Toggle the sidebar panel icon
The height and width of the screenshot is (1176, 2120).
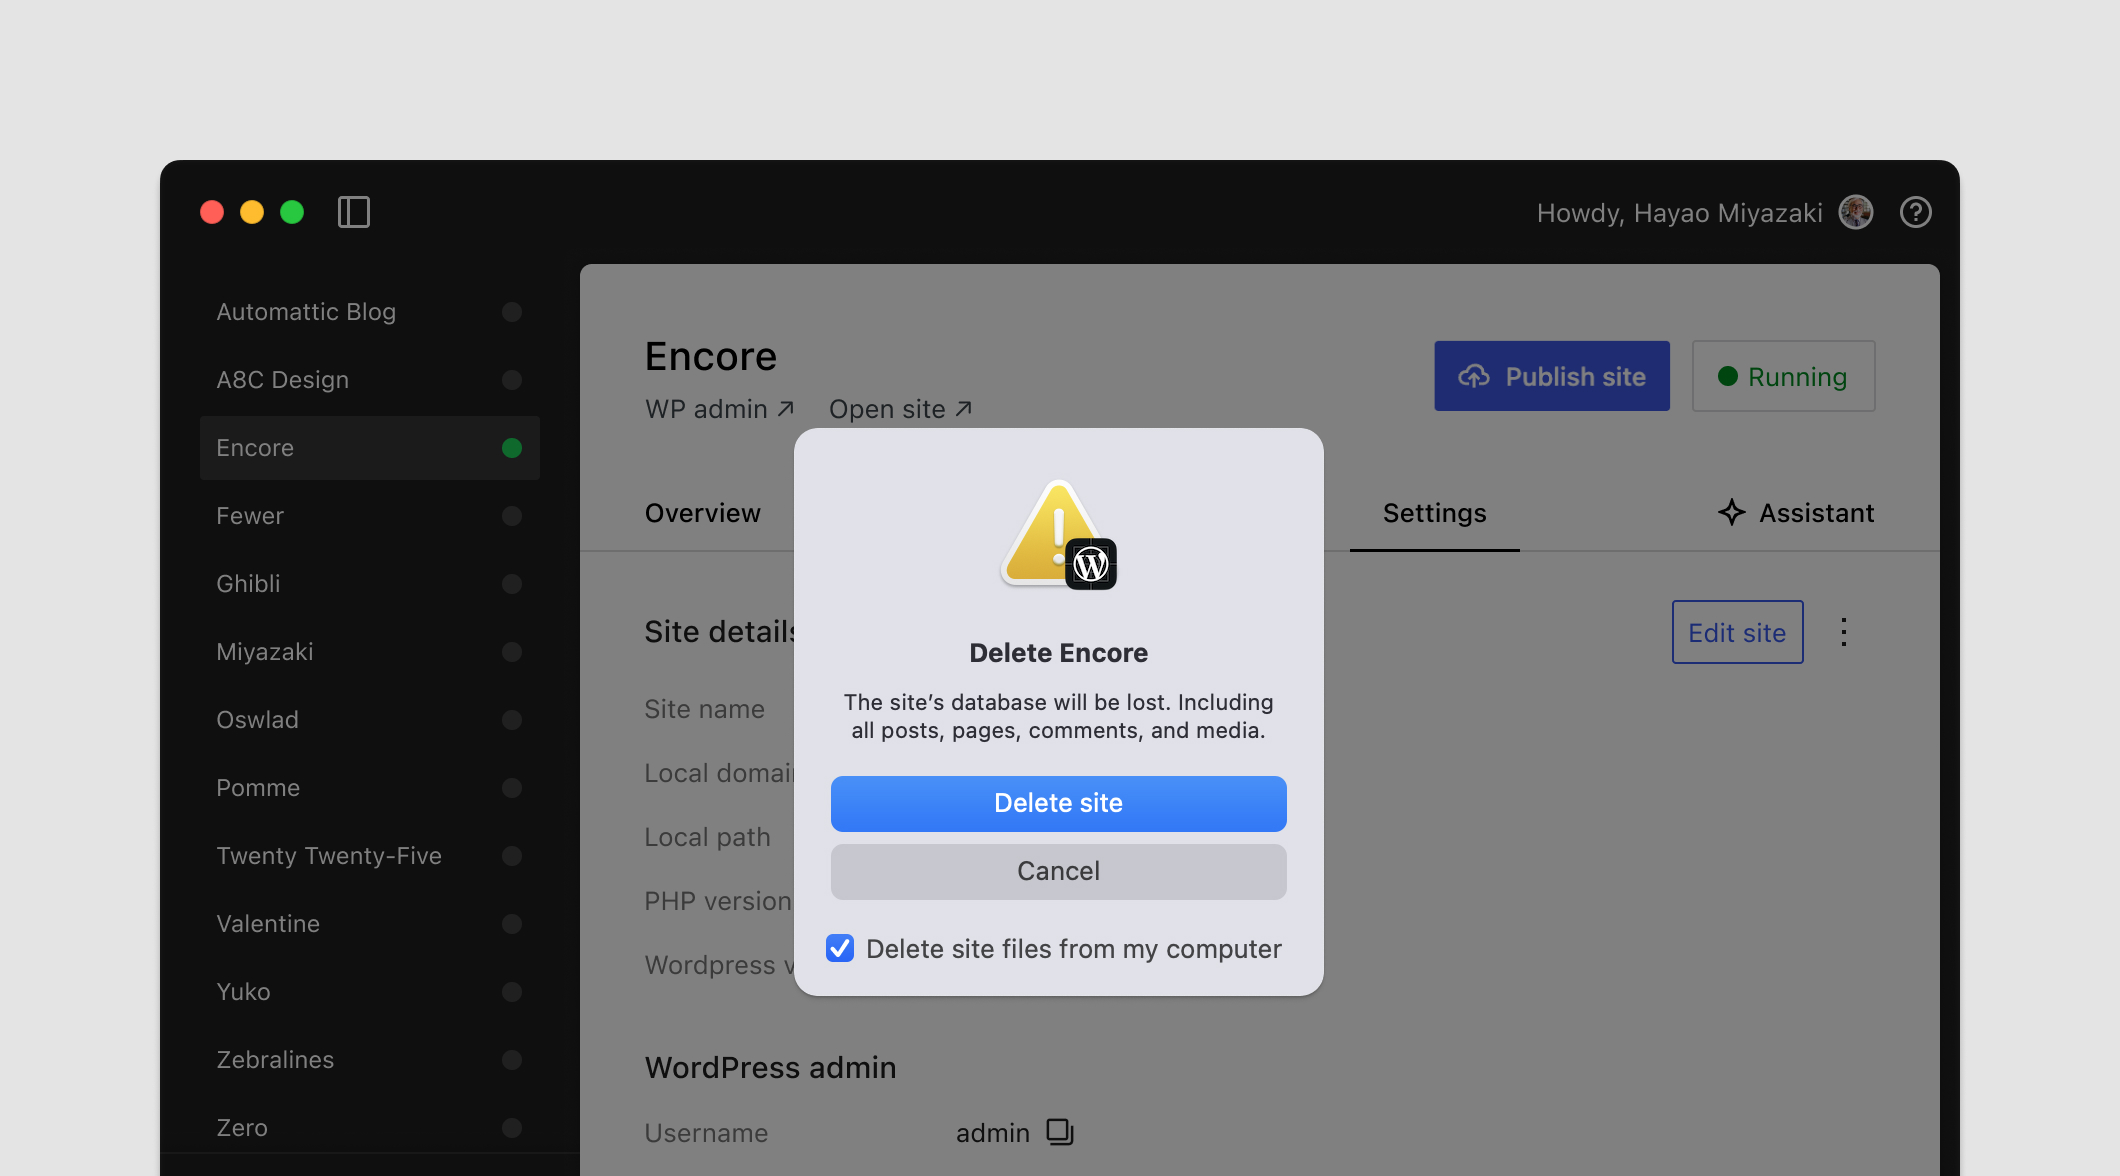tap(354, 212)
